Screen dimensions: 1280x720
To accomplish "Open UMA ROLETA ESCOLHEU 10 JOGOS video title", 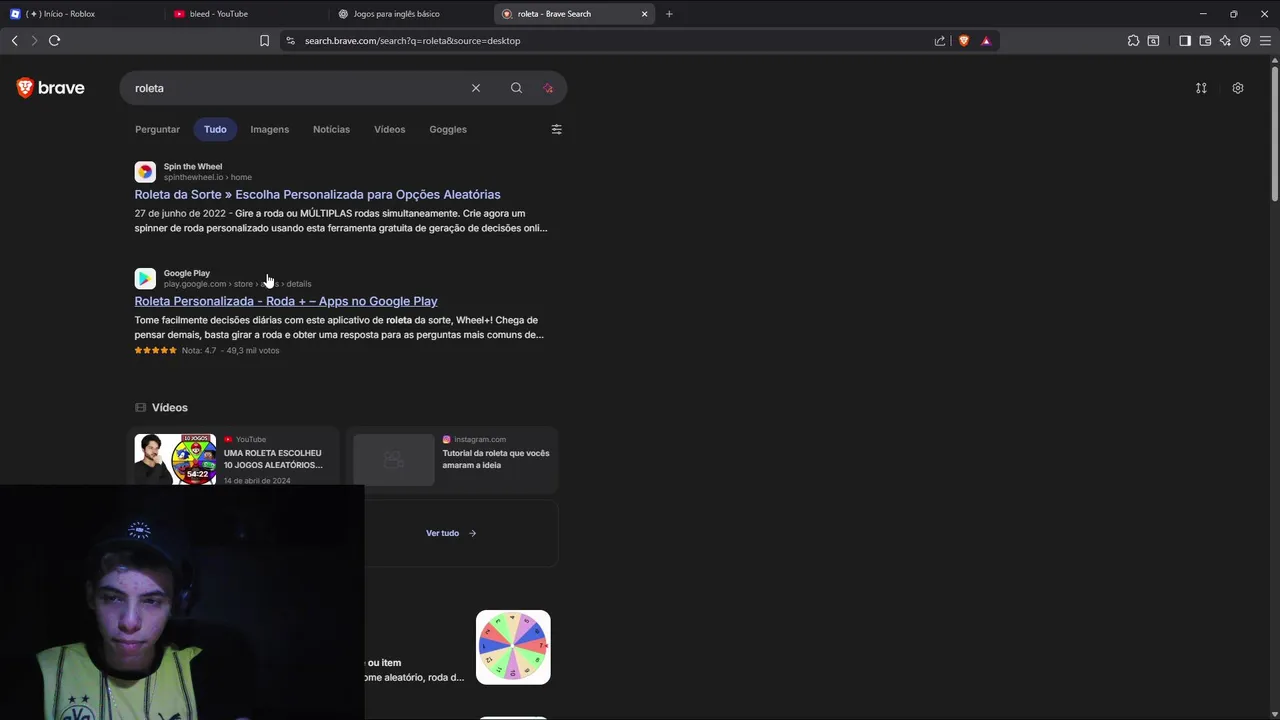I will tap(273, 459).
